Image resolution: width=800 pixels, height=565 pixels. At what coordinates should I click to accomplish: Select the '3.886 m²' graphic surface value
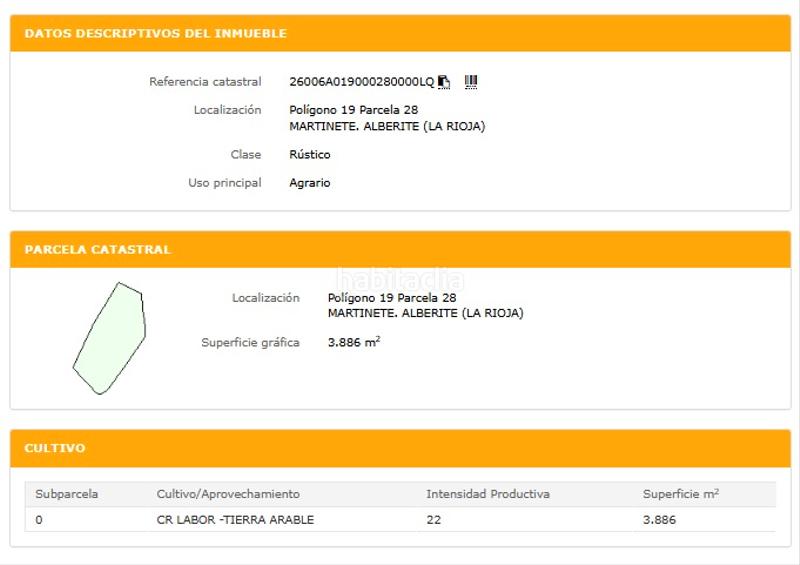pos(354,342)
